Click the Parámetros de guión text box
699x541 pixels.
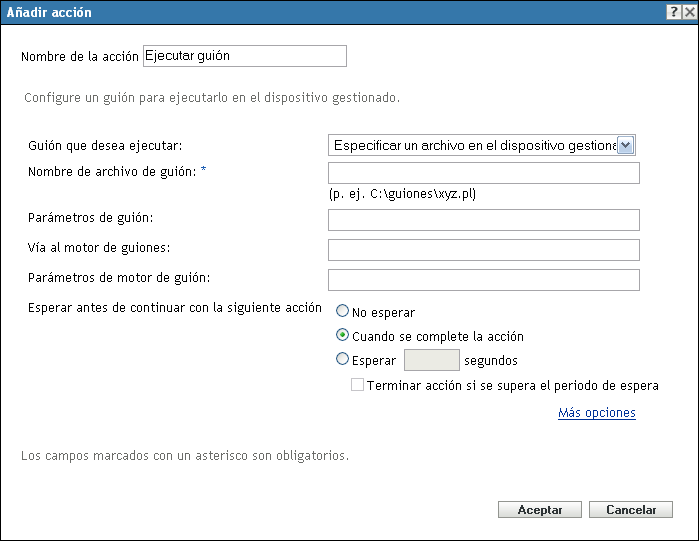point(483,220)
